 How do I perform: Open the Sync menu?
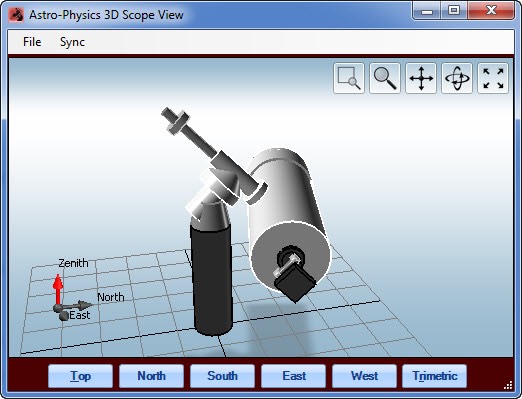[72, 42]
